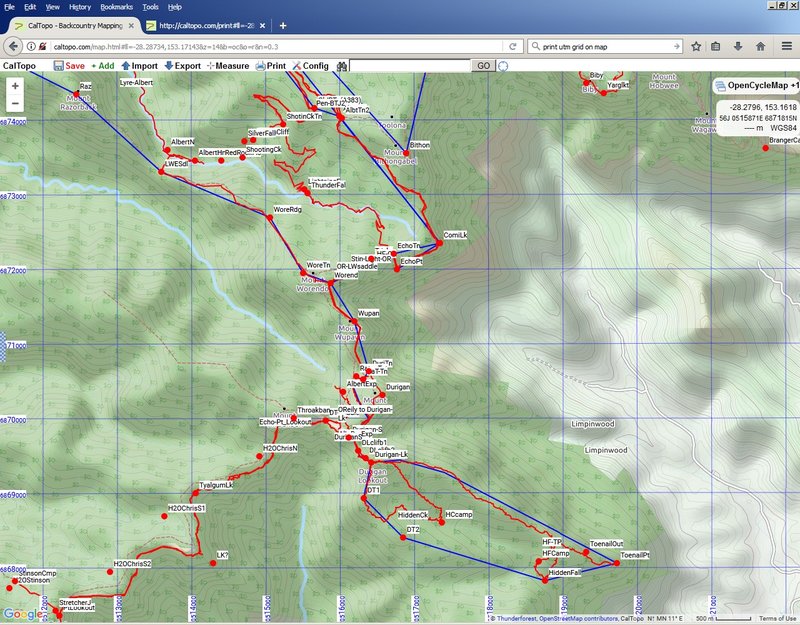Show site information icon
800x625 pixels.
click(31, 46)
